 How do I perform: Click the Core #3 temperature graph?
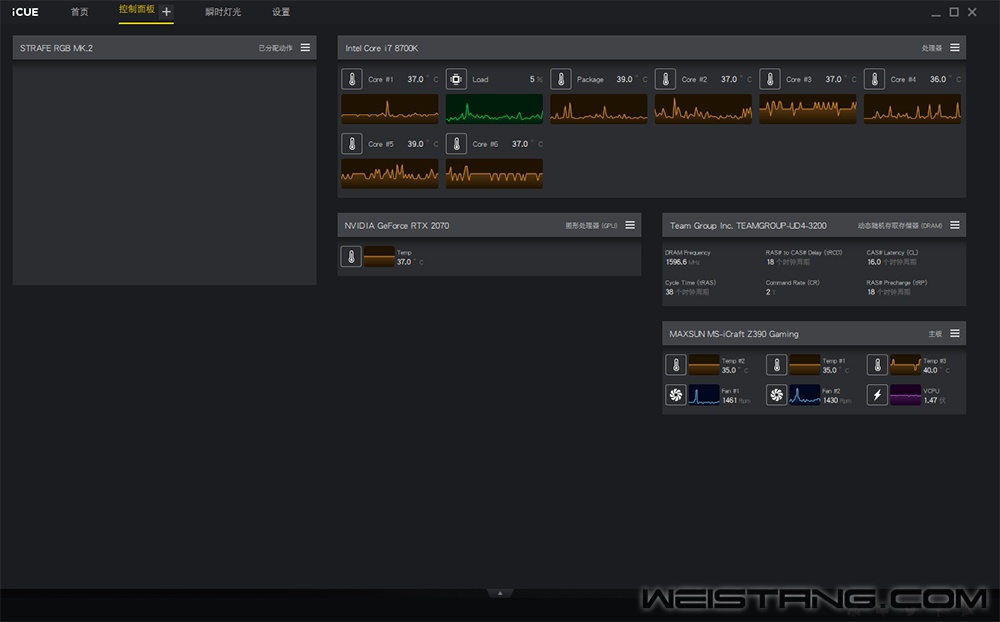pos(807,109)
